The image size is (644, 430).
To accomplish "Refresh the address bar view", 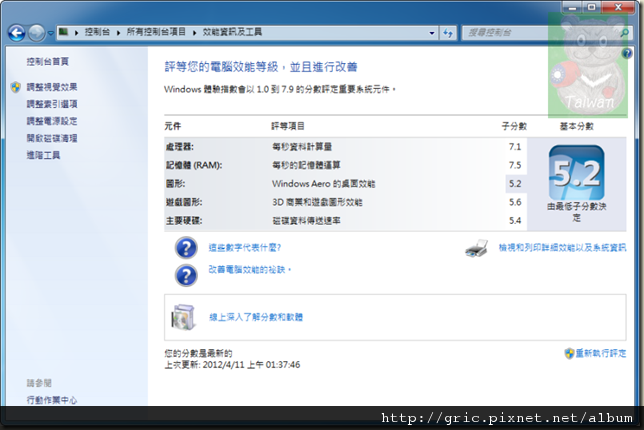I will [448, 33].
